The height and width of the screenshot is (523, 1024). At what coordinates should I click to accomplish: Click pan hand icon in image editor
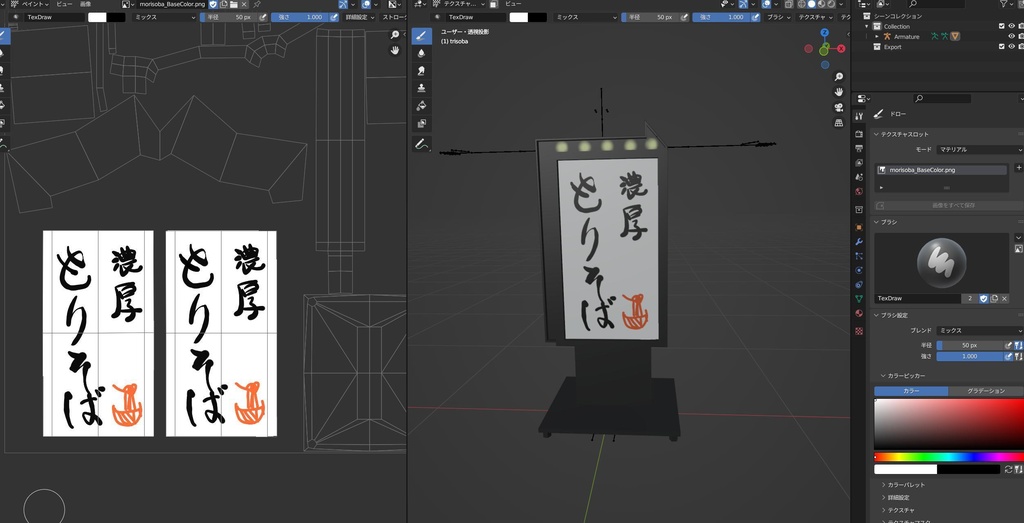click(395, 50)
